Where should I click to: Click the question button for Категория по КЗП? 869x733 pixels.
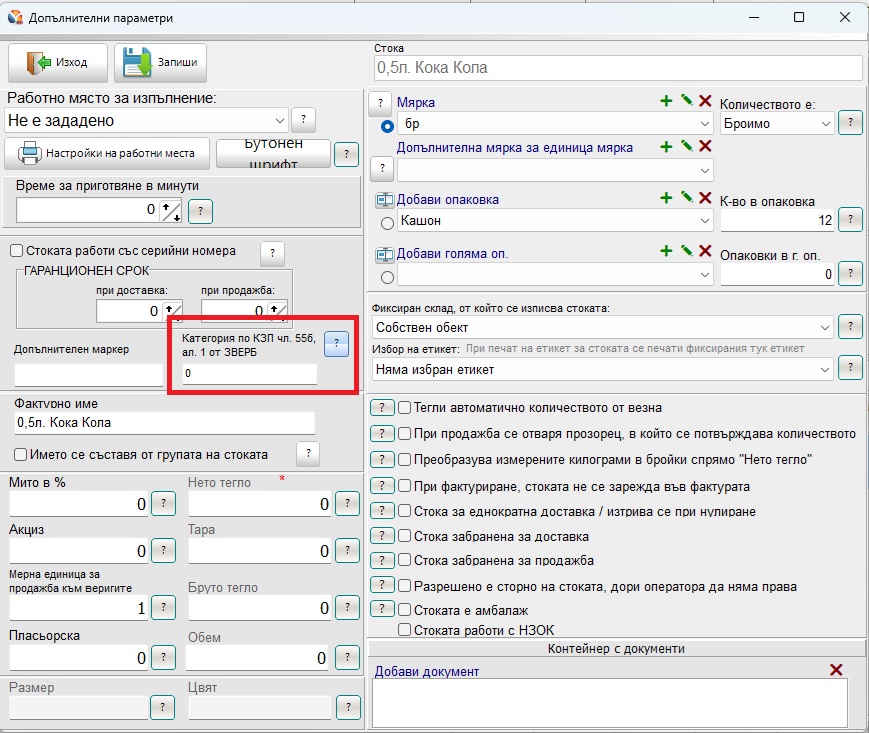pos(337,343)
